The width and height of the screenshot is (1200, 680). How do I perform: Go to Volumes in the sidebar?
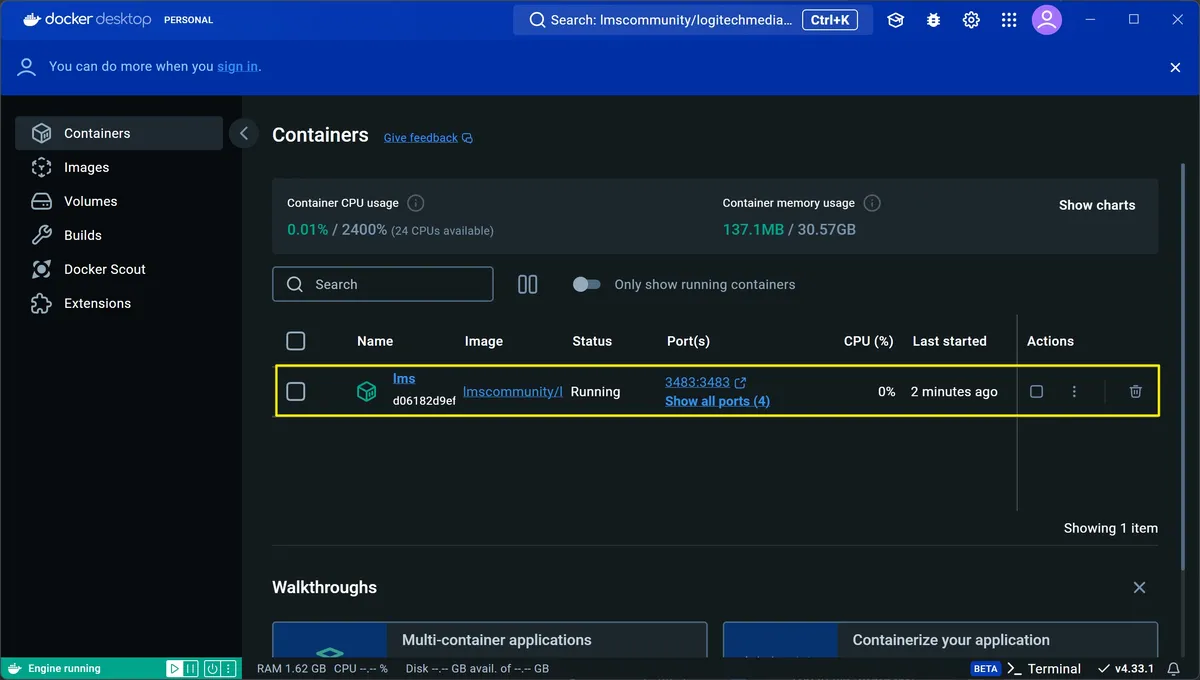(119, 201)
